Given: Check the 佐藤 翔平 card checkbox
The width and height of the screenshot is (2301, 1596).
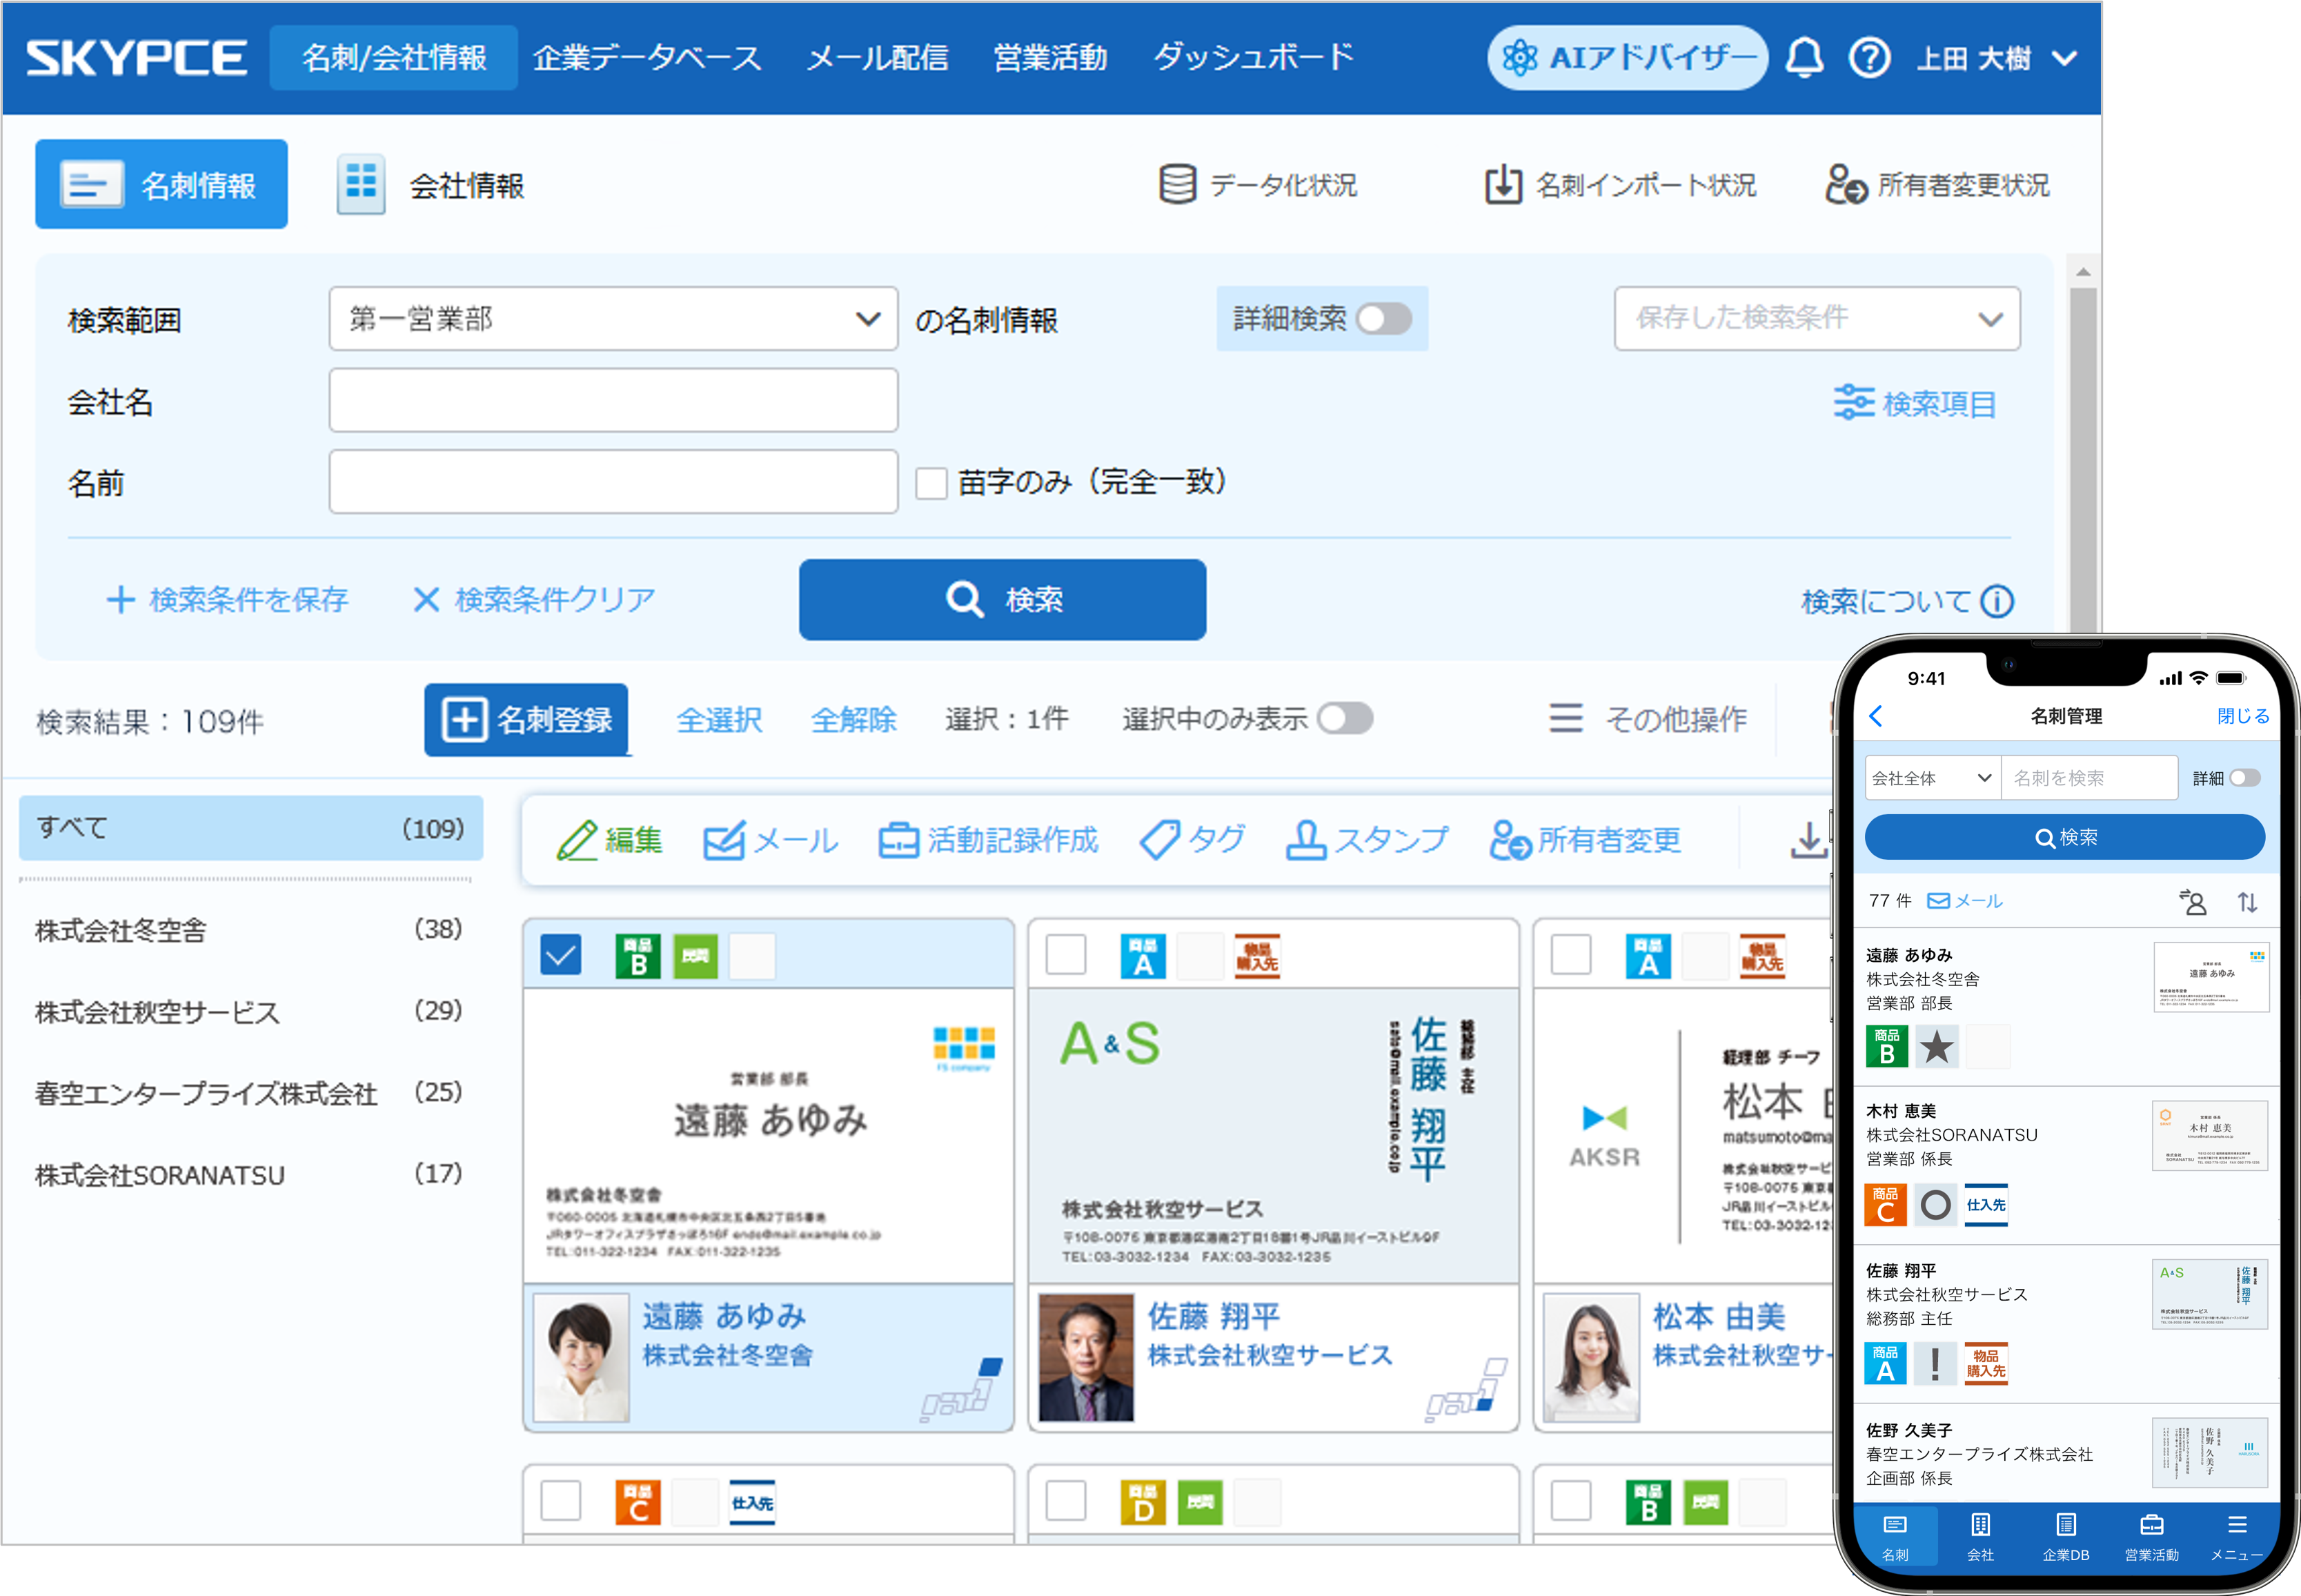Looking at the screenshot, I should 1066,955.
